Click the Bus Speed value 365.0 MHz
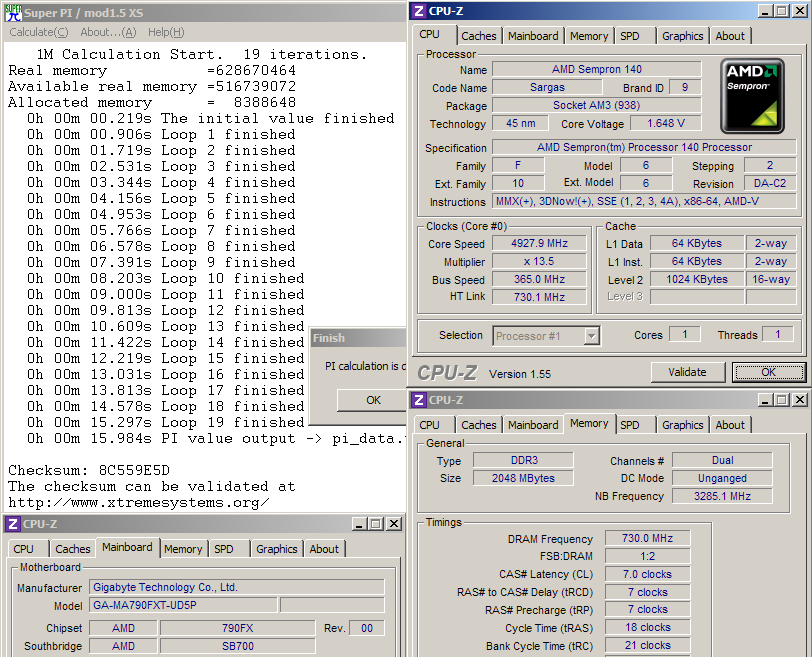This screenshot has width=812, height=657. [x=539, y=280]
